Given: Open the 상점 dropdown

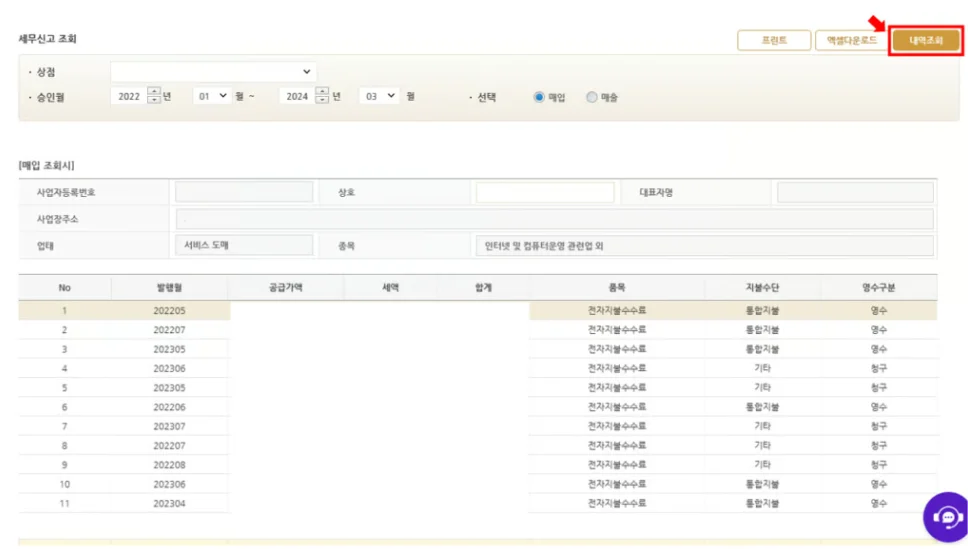Looking at the screenshot, I should point(213,72).
